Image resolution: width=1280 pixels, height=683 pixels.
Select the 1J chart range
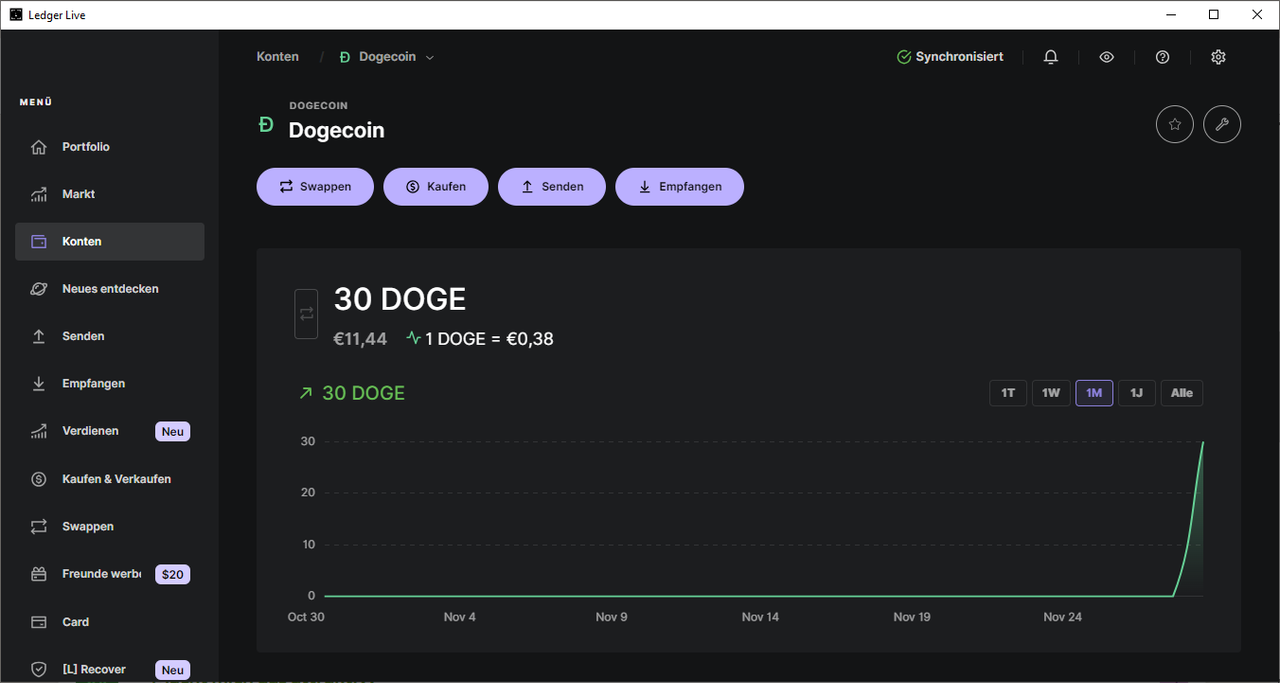point(1137,393)
